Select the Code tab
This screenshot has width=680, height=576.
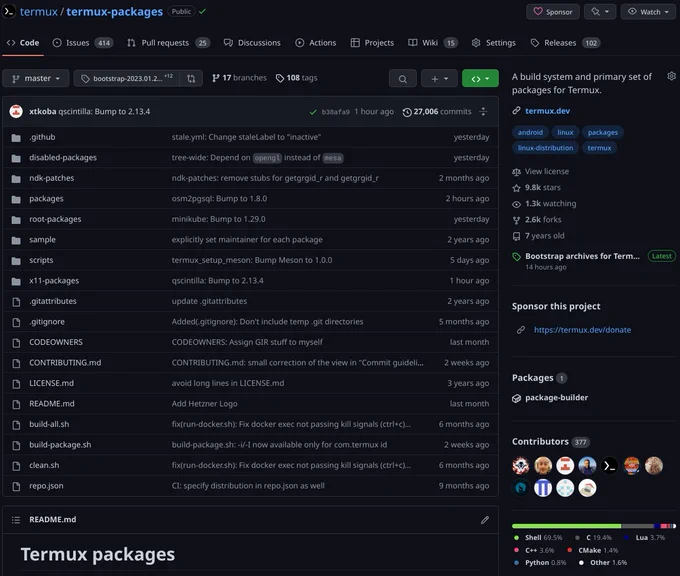click(x=23, y=43)
